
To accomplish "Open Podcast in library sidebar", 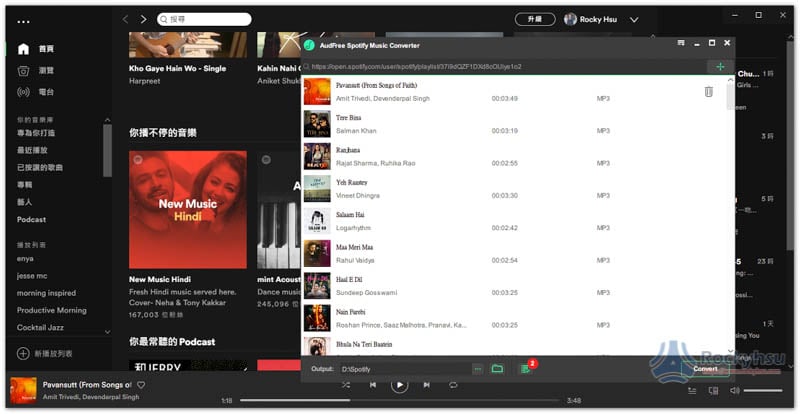I will click(x=31, y=220).
